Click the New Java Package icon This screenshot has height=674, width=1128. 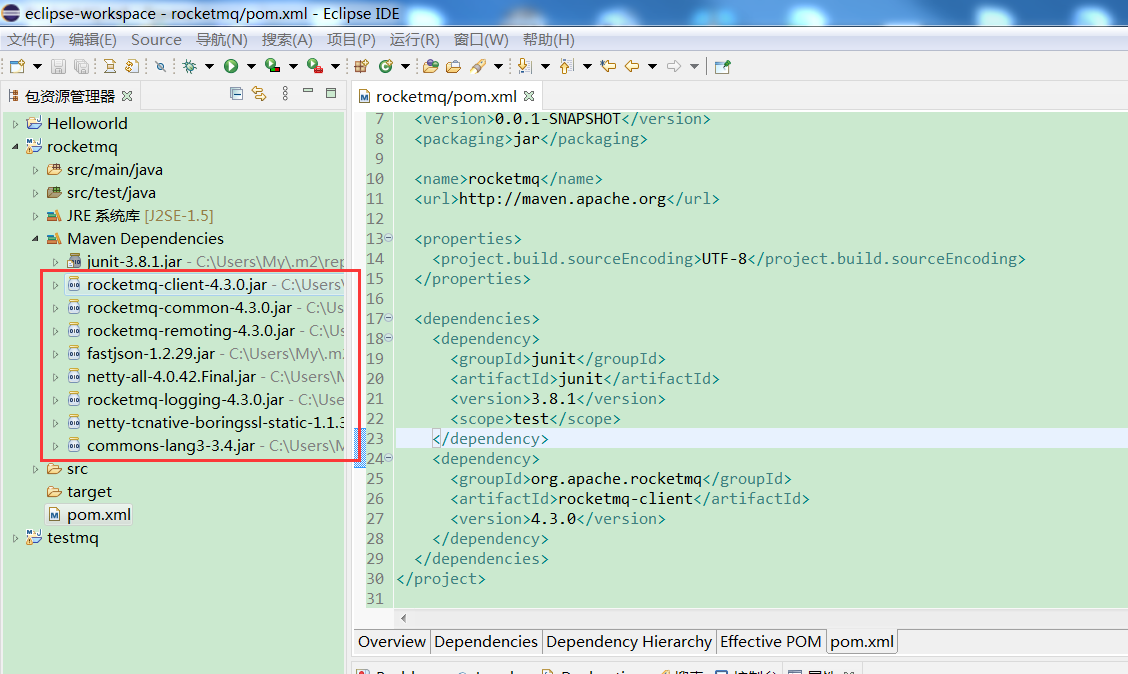[362, 66]
